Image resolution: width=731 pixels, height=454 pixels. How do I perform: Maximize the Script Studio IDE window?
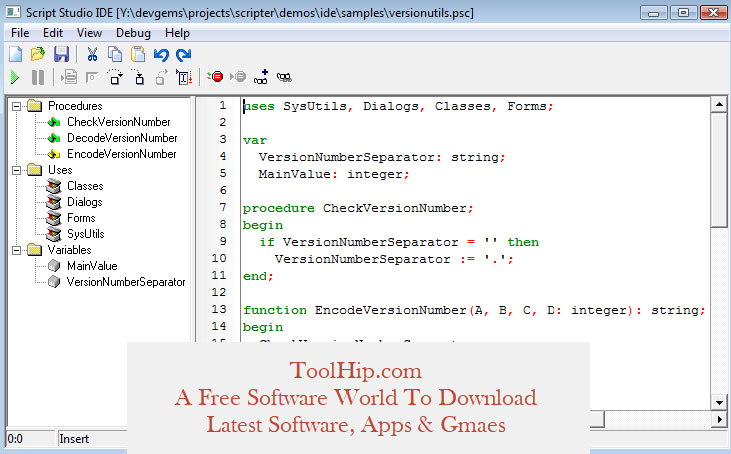[683, 13]
